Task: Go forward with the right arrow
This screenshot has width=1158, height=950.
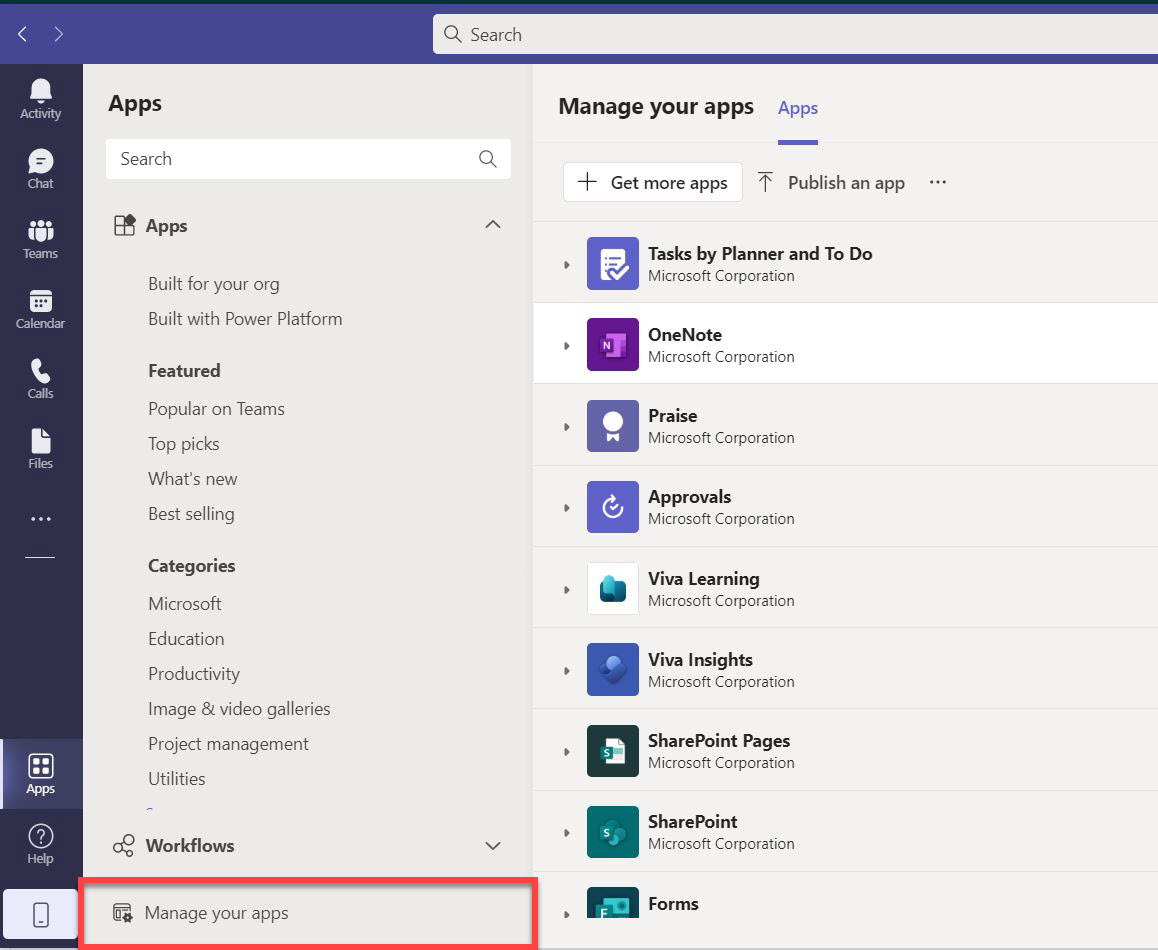Action: pos(58,34)
